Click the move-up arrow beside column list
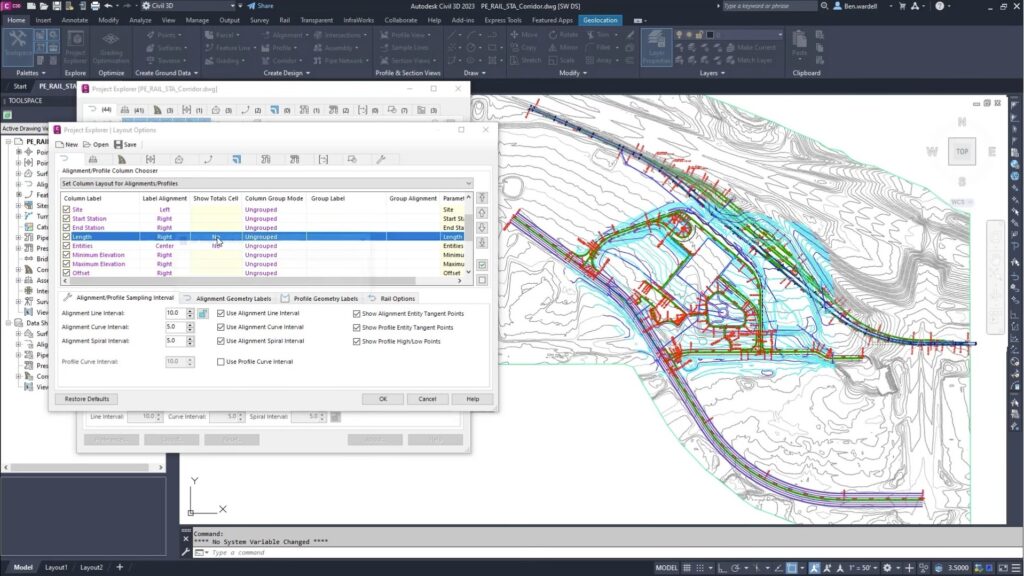 tap(482, 213)
